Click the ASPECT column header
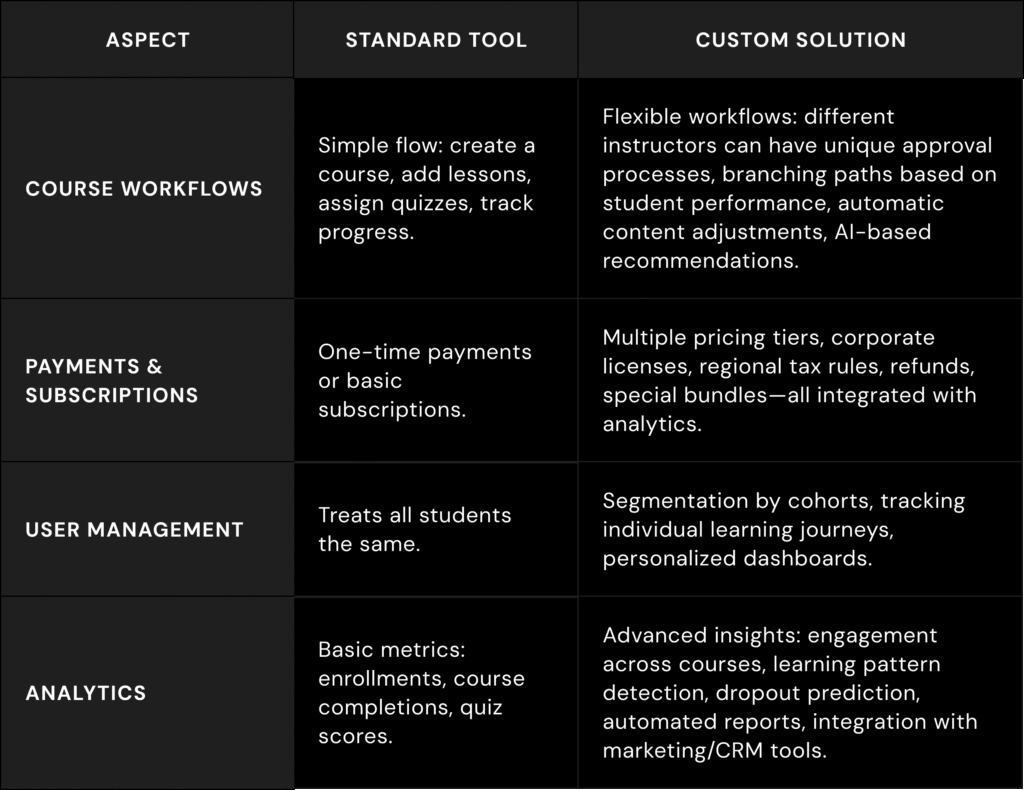Screen dimensions: 1024x790 point(148,40)
